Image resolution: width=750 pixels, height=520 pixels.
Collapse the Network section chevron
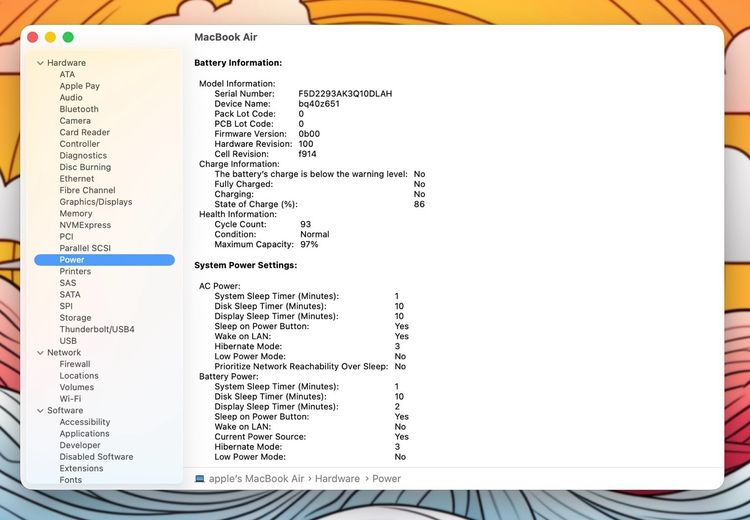click(40, 353)
